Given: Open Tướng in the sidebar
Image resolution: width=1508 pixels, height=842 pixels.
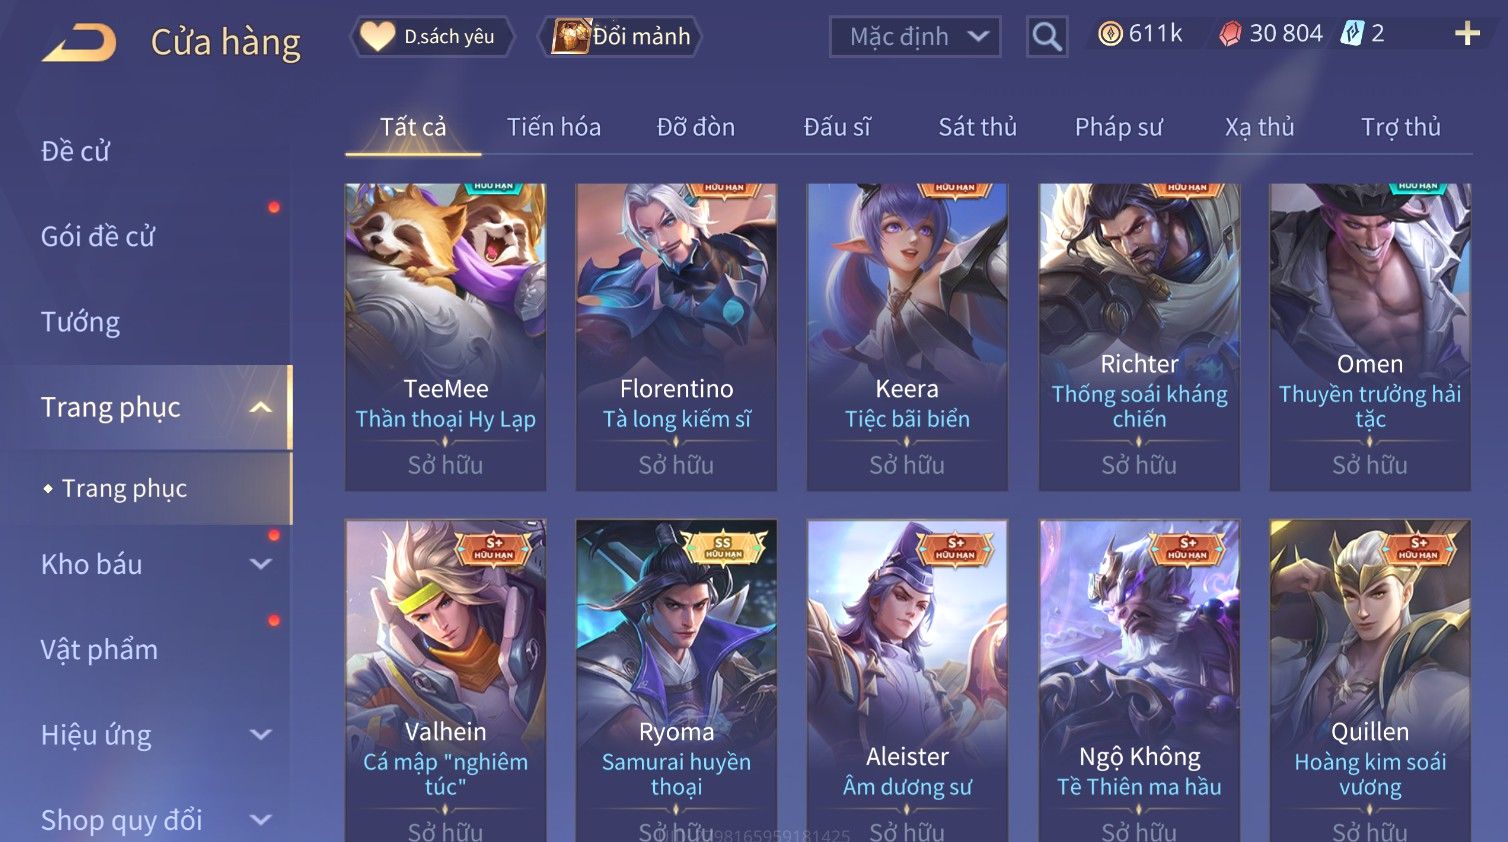Looking at the screenshot, I should tap(80, 322).
